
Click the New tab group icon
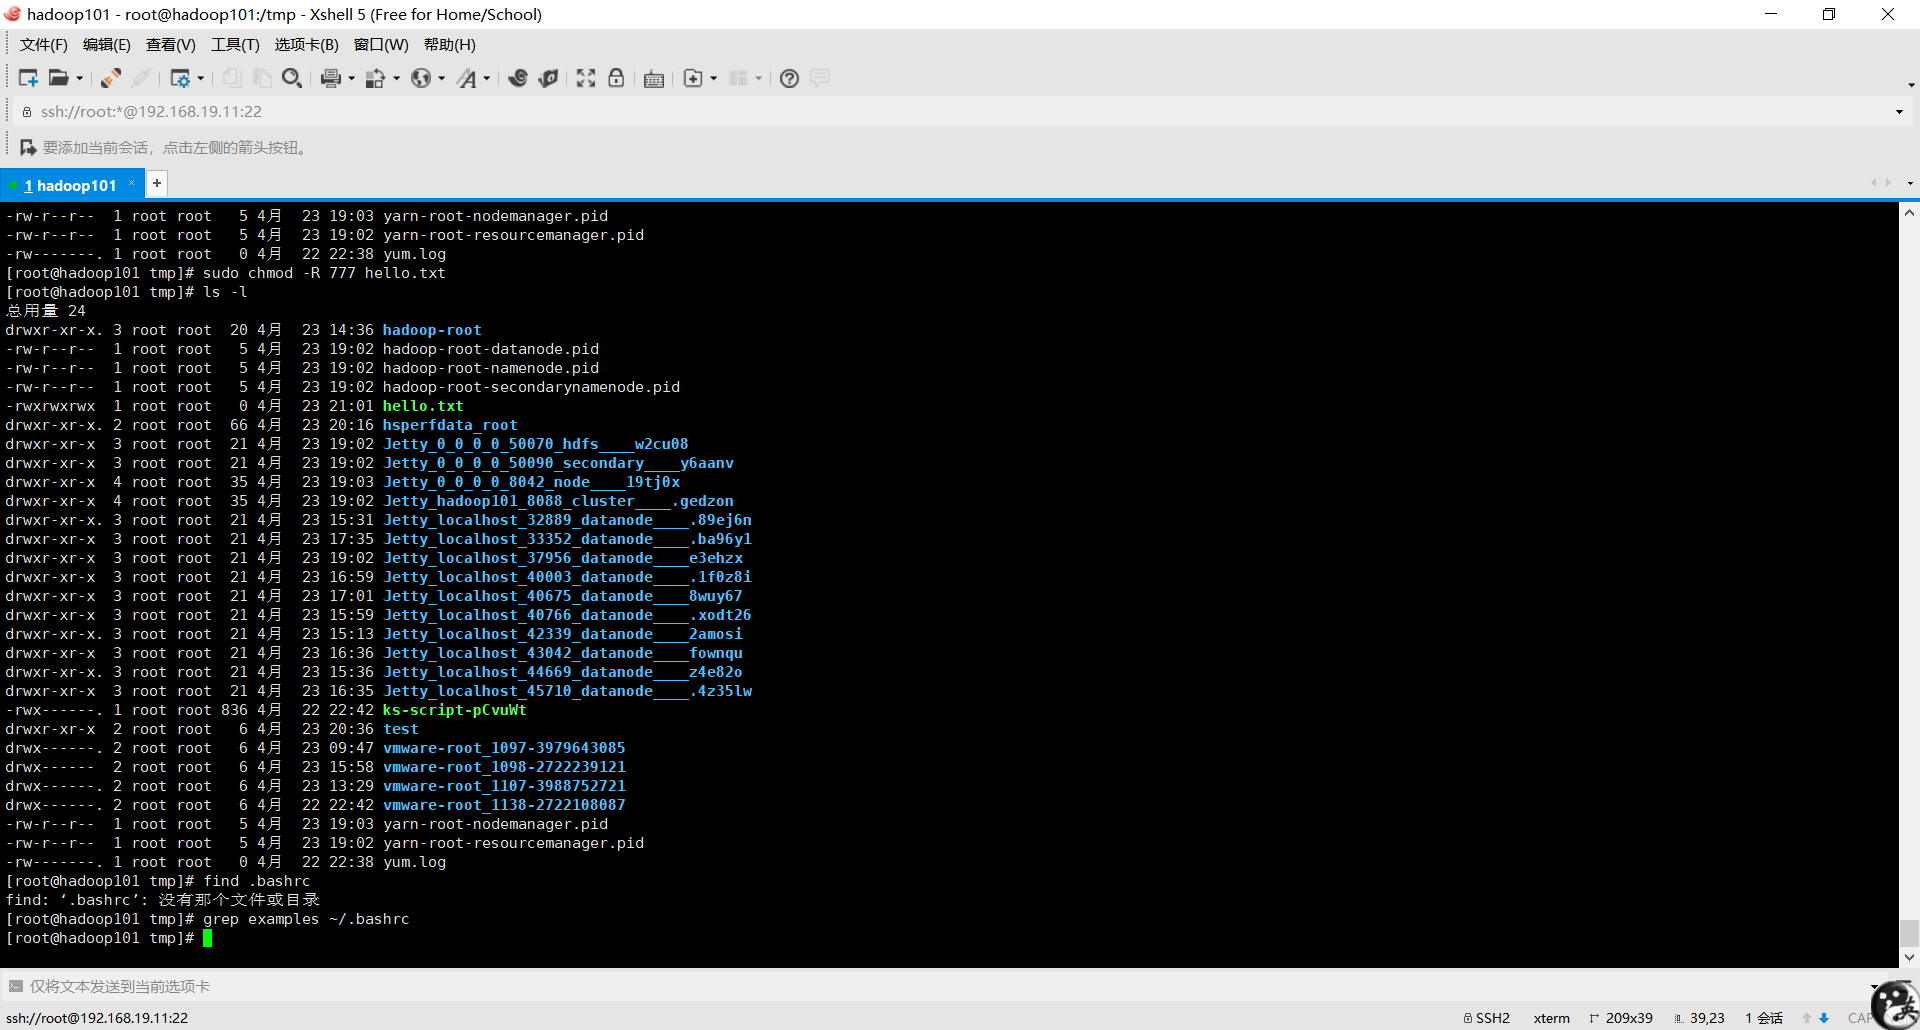[x=693, y=78]
